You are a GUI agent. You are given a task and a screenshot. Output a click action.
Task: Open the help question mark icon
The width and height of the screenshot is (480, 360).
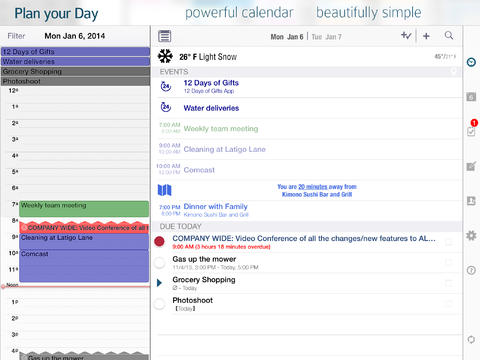click(471, 270)
